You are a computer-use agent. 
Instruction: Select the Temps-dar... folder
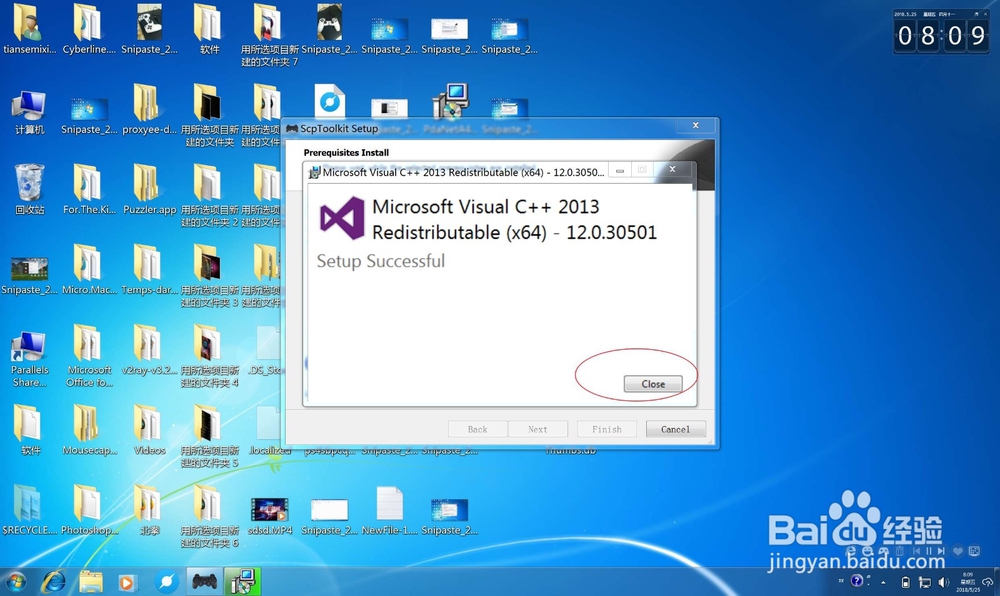(149, 270)
